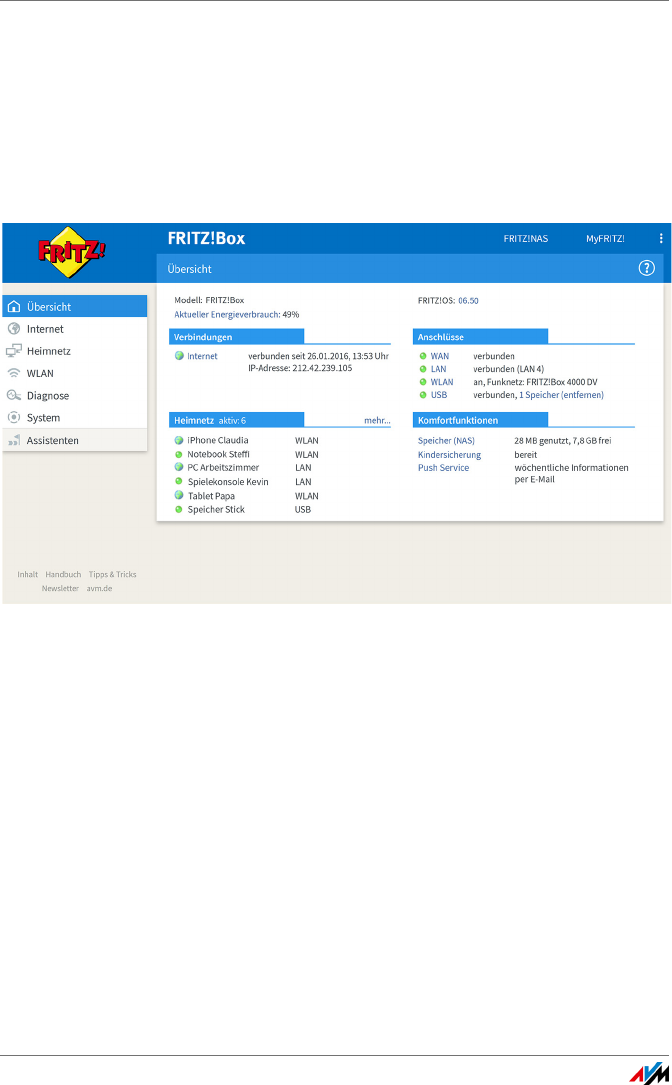Image resolution: width=672 pixels, height=1085 pixels.
Task: Click the Heimnetz computers icon
Action: pyautogui.click(x=14, y=351)
